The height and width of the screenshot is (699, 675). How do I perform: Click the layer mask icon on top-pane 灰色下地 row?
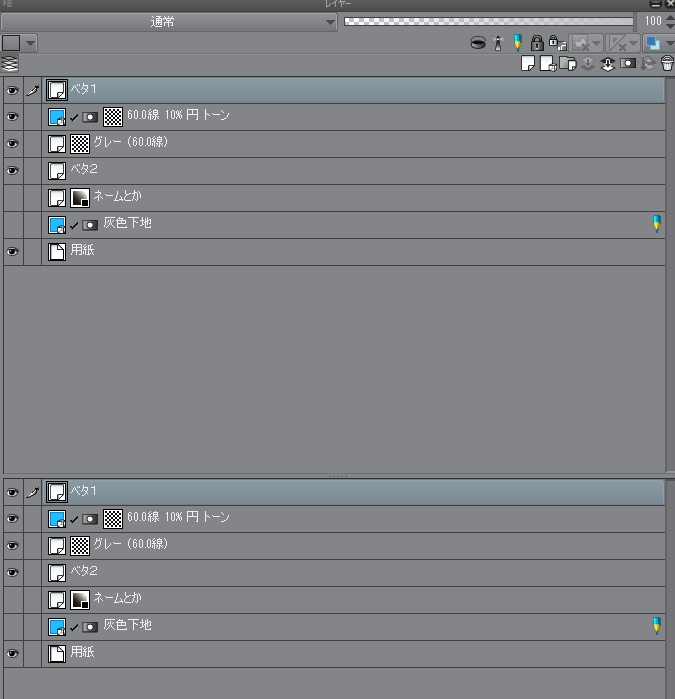[90, 225]
